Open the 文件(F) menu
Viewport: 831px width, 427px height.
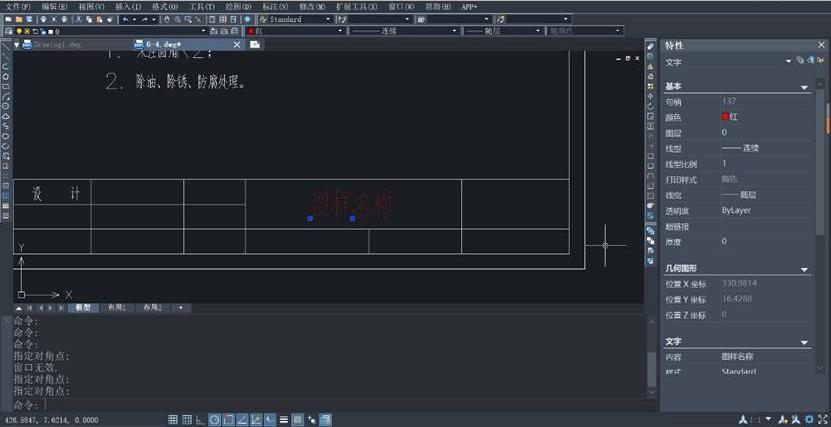coord(17,7)
